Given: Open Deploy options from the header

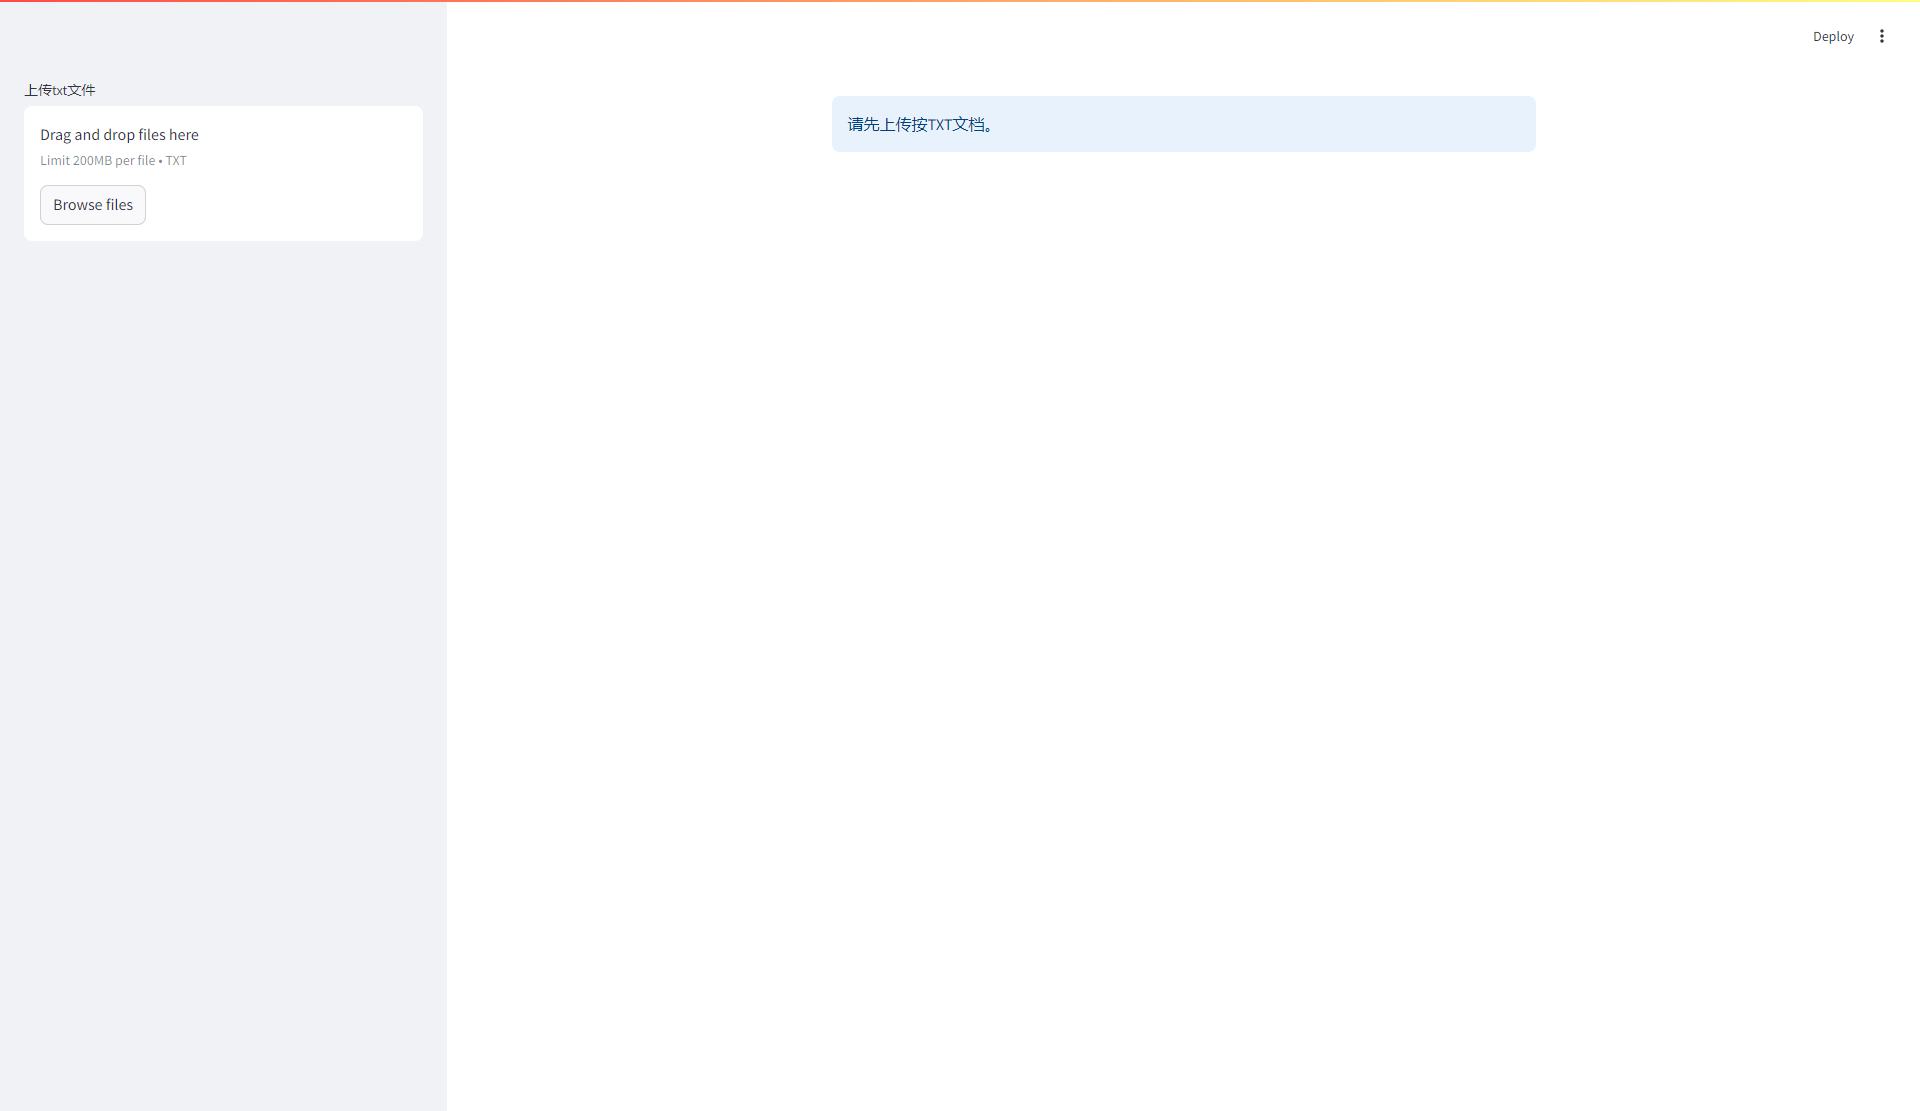Looking at the screenshot, I should point(1833,36).
